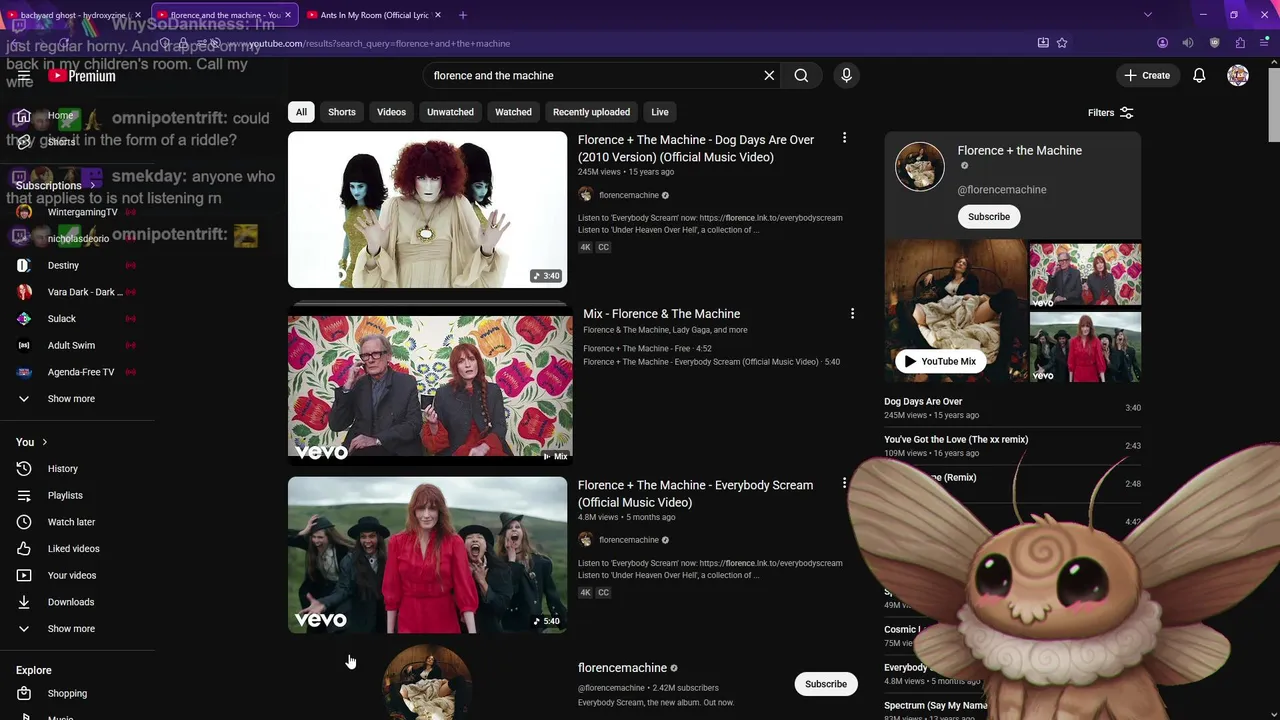Open options for Everybody Scream video
Viewport: 1280px width, 720px height.
[844, 483]
